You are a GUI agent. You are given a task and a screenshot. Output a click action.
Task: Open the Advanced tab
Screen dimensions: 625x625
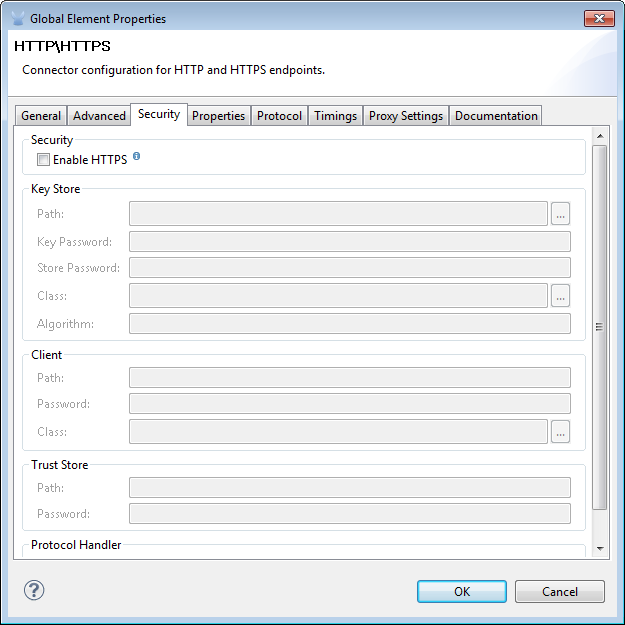click(x=99, y=116)
